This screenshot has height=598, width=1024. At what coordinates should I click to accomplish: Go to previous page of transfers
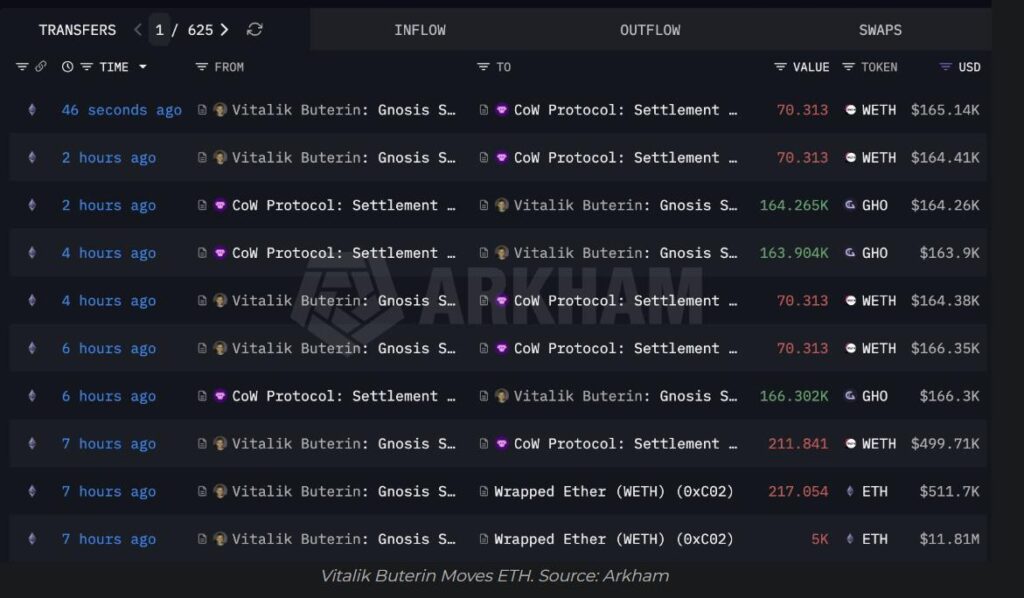pos(138,30)
